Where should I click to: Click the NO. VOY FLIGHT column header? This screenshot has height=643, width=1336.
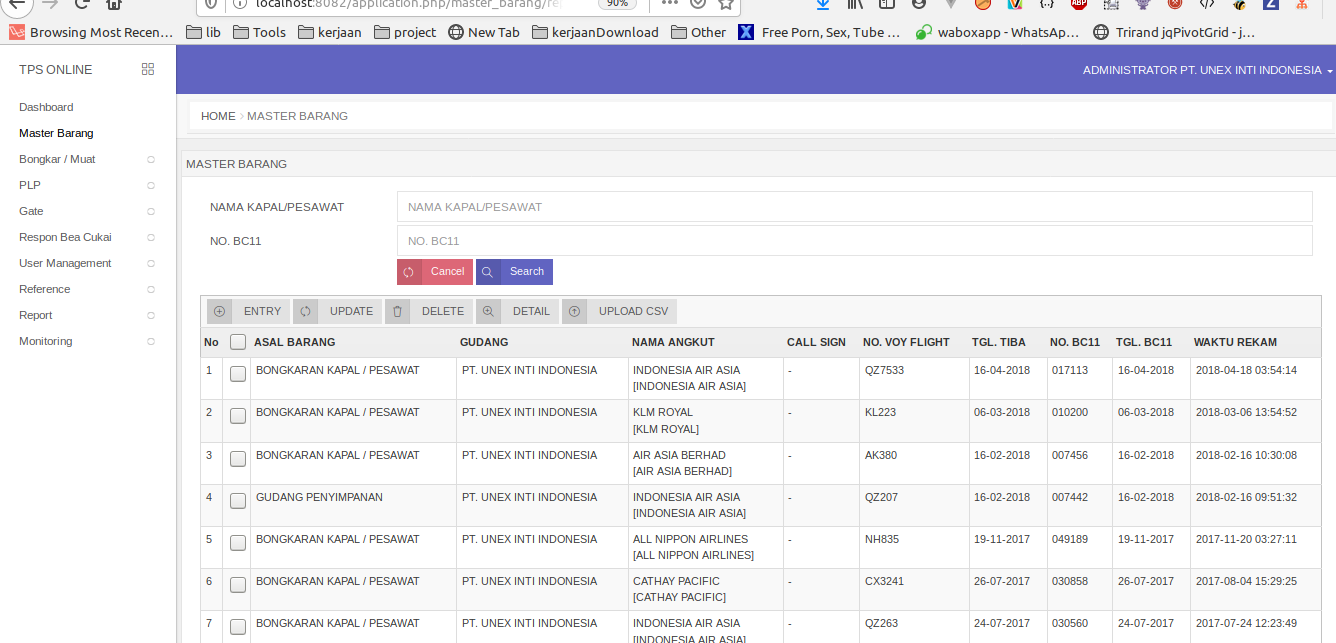click(x=906, y=342)
